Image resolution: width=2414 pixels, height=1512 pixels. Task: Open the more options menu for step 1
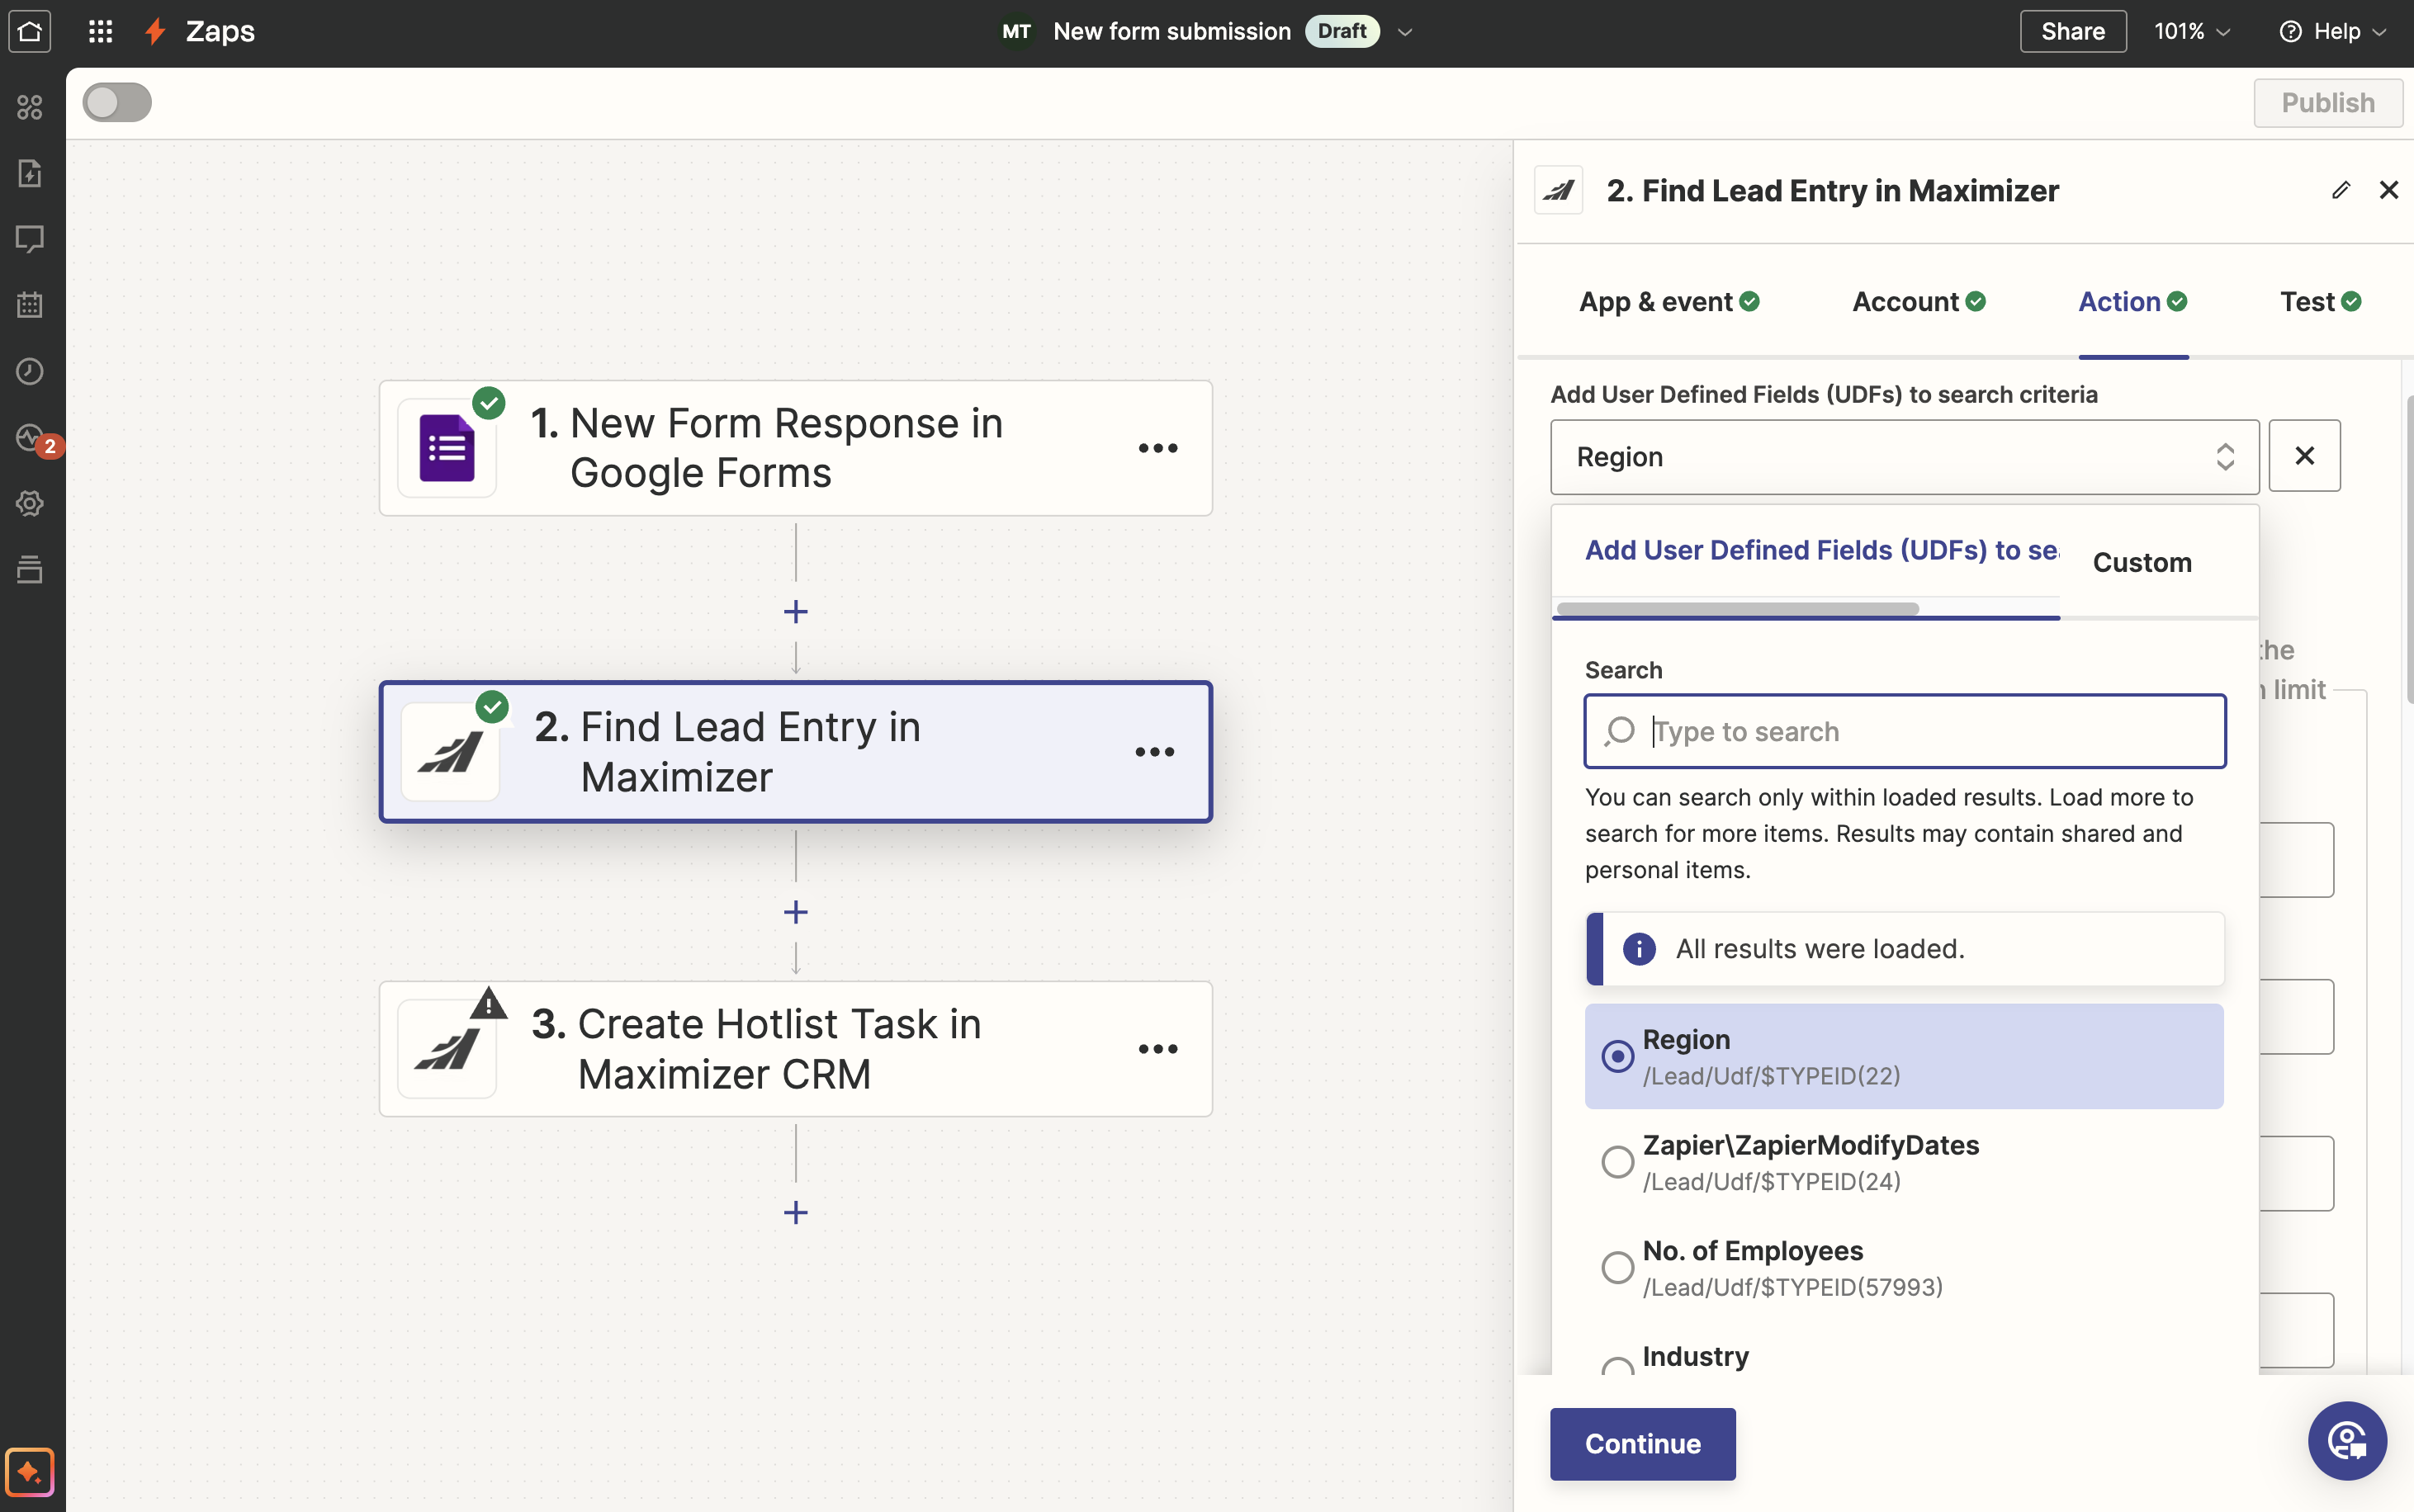coord(1158,448)
